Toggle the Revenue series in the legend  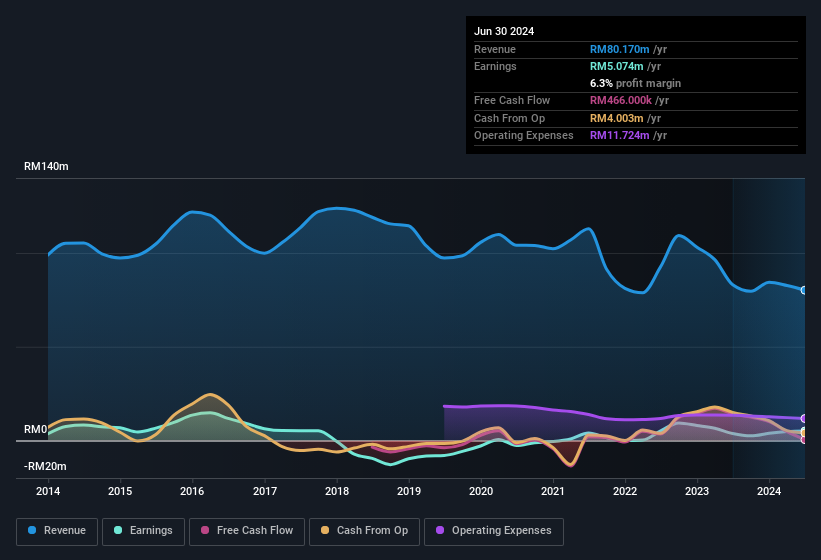click(x=58, y=530)
